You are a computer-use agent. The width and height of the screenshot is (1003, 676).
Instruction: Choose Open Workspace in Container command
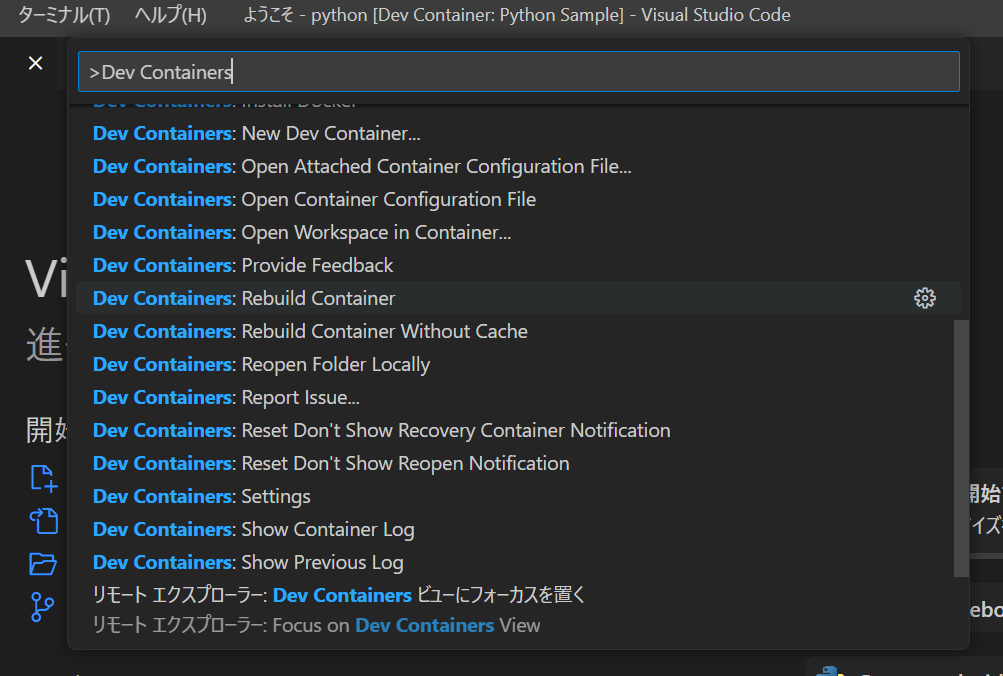tap(518, 232)
